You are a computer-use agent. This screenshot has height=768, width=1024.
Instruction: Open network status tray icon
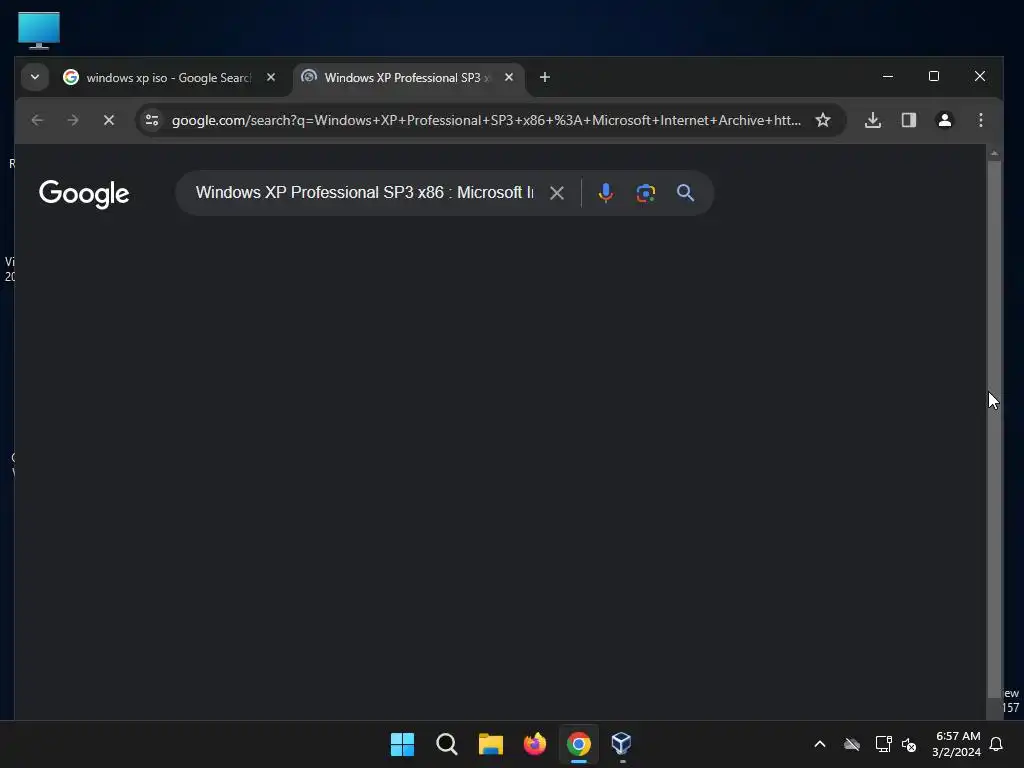coord(884,744)
